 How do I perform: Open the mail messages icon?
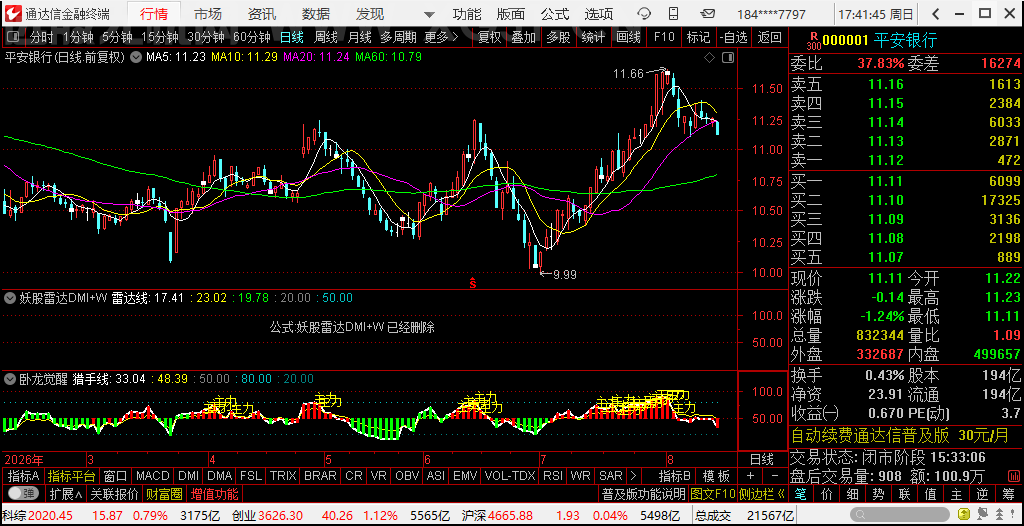click(707, 14)
